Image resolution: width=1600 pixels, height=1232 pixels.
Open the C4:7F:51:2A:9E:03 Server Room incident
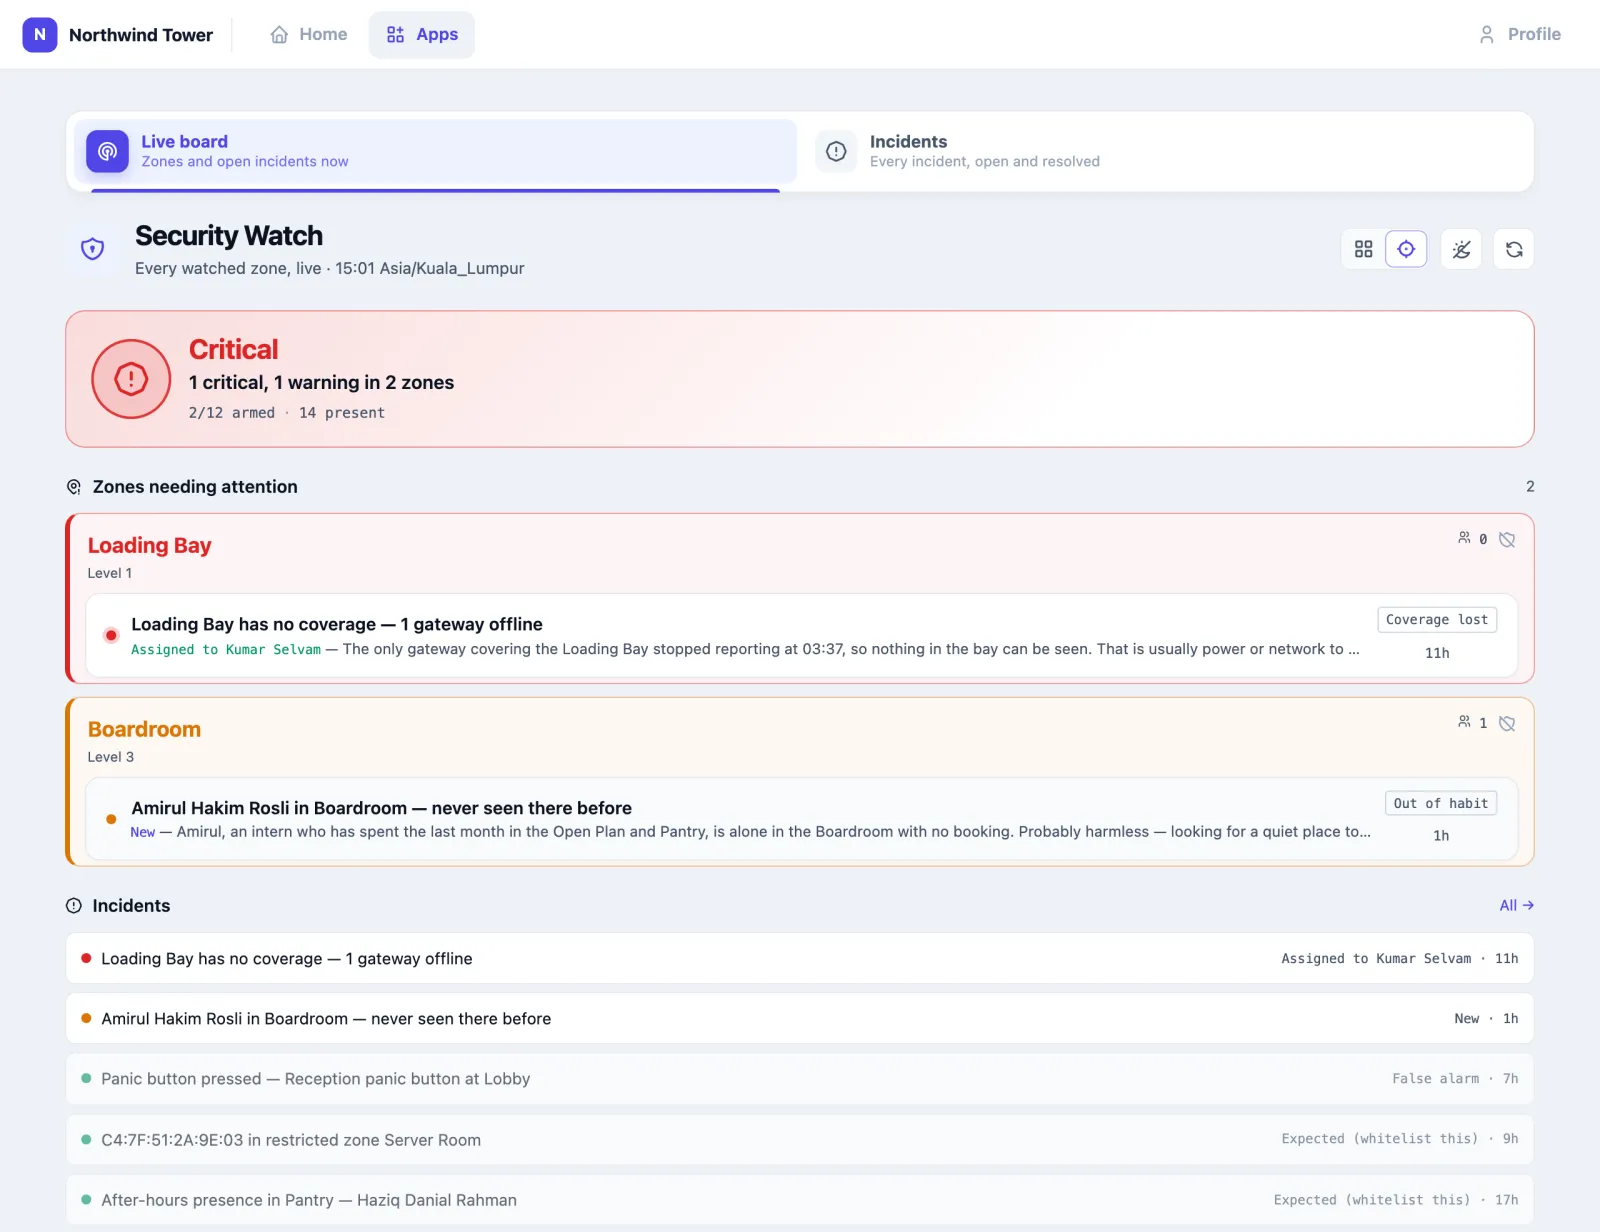pos(800,1139)
